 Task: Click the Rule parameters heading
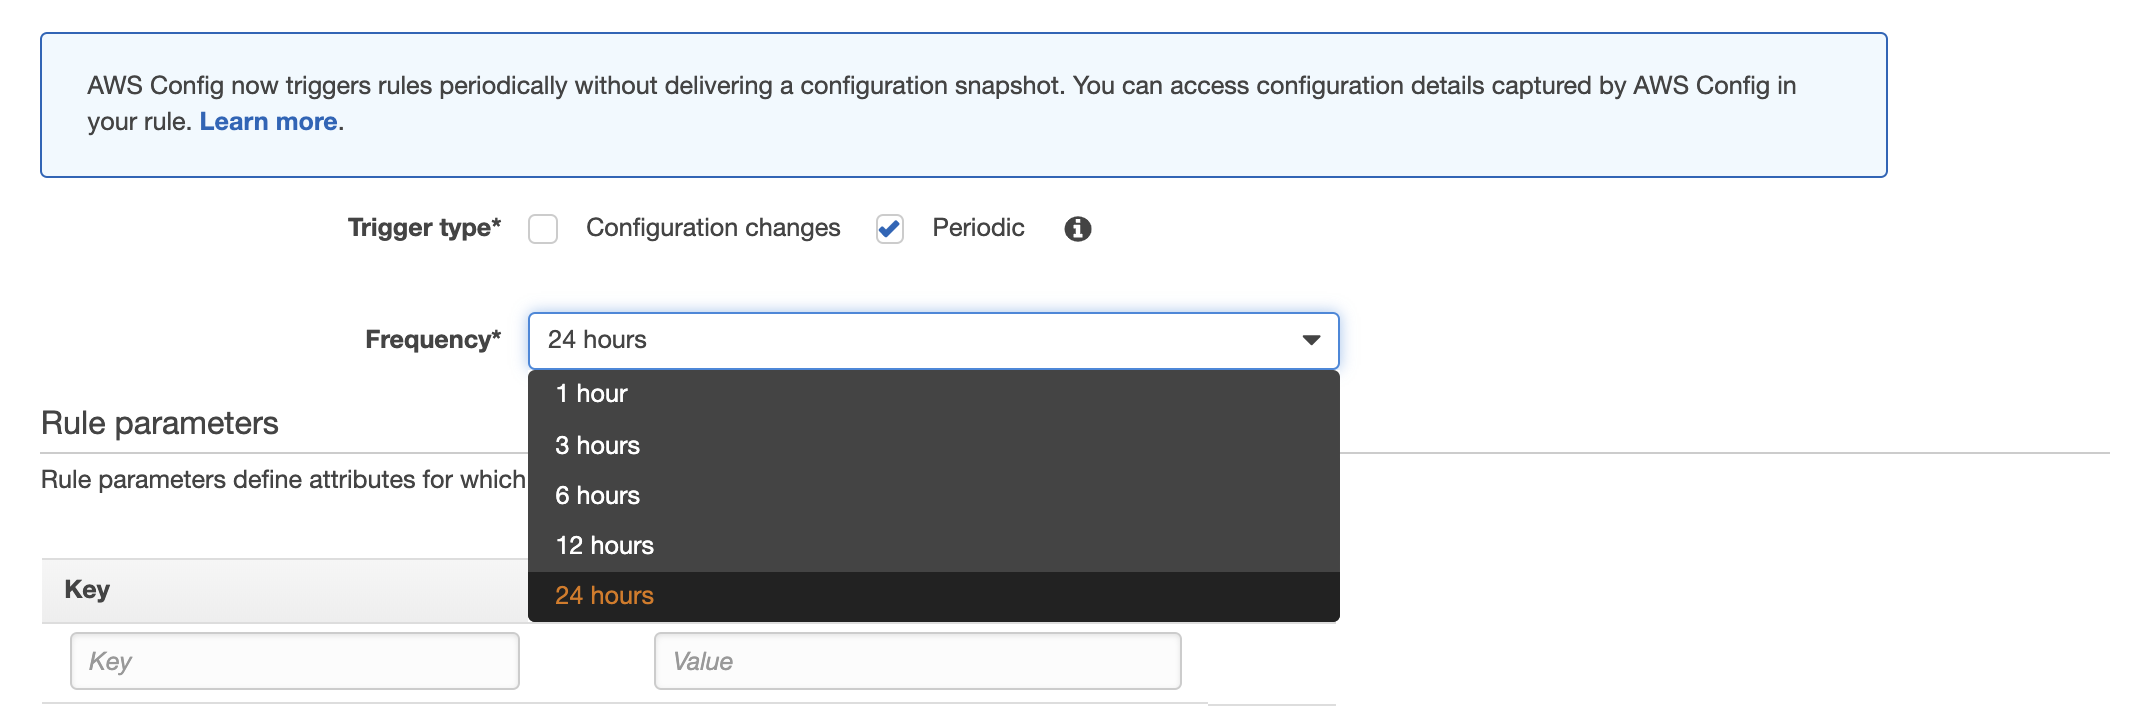tap(160, 423)
